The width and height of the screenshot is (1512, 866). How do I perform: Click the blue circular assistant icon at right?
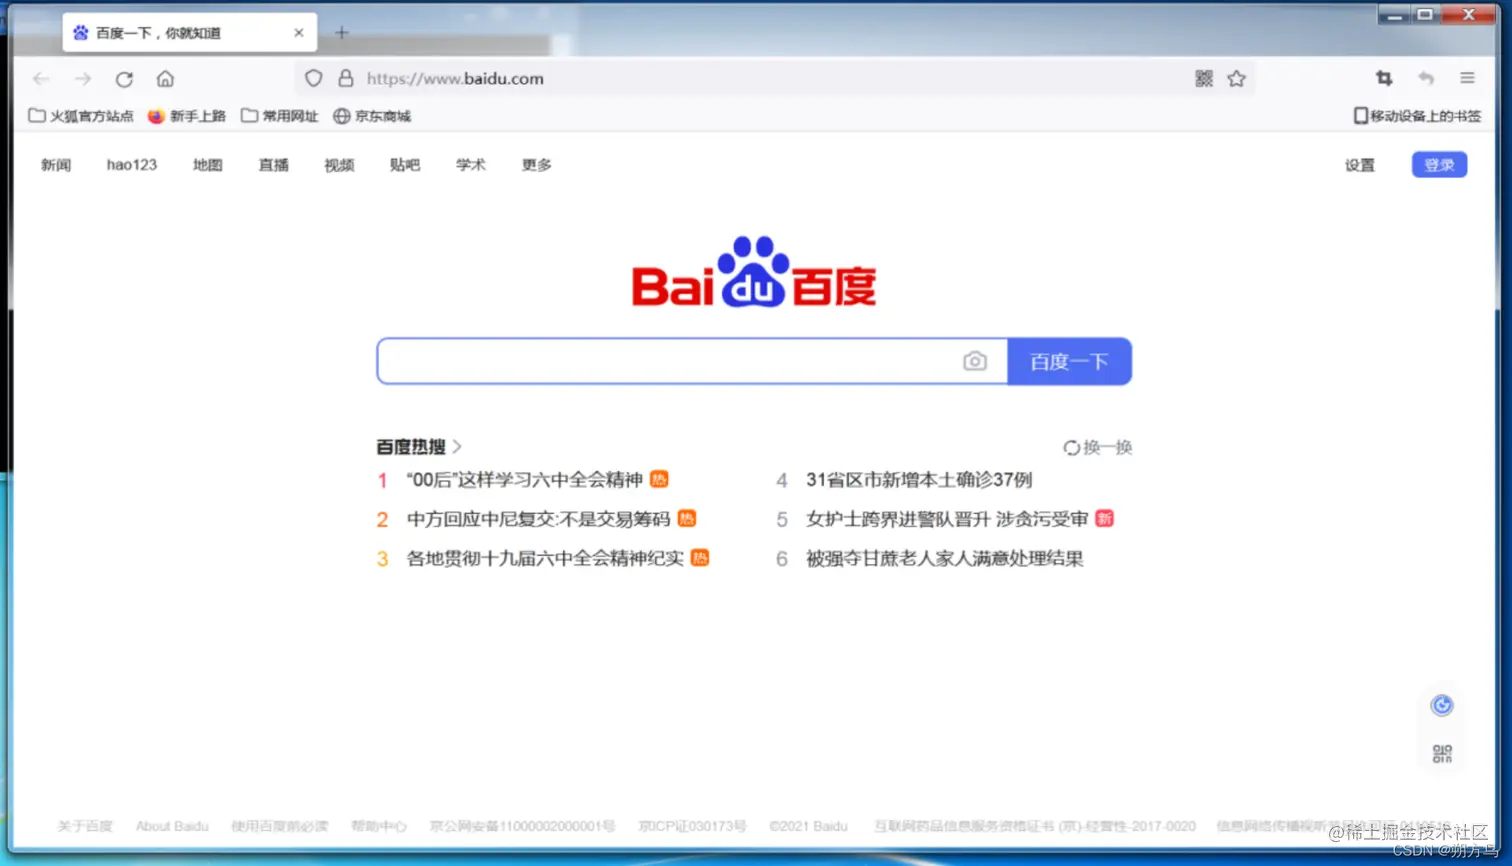point(1442,705)
